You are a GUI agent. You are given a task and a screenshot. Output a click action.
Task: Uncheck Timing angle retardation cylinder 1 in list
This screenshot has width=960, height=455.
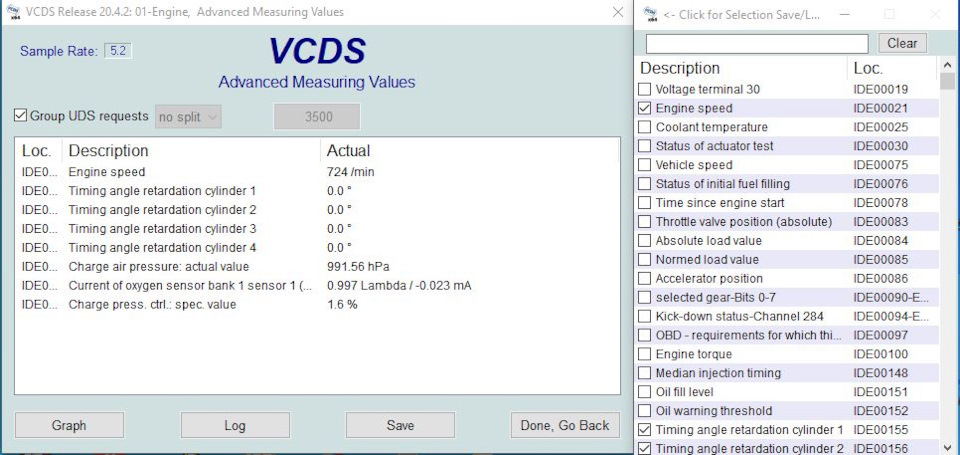coord(645,430)
